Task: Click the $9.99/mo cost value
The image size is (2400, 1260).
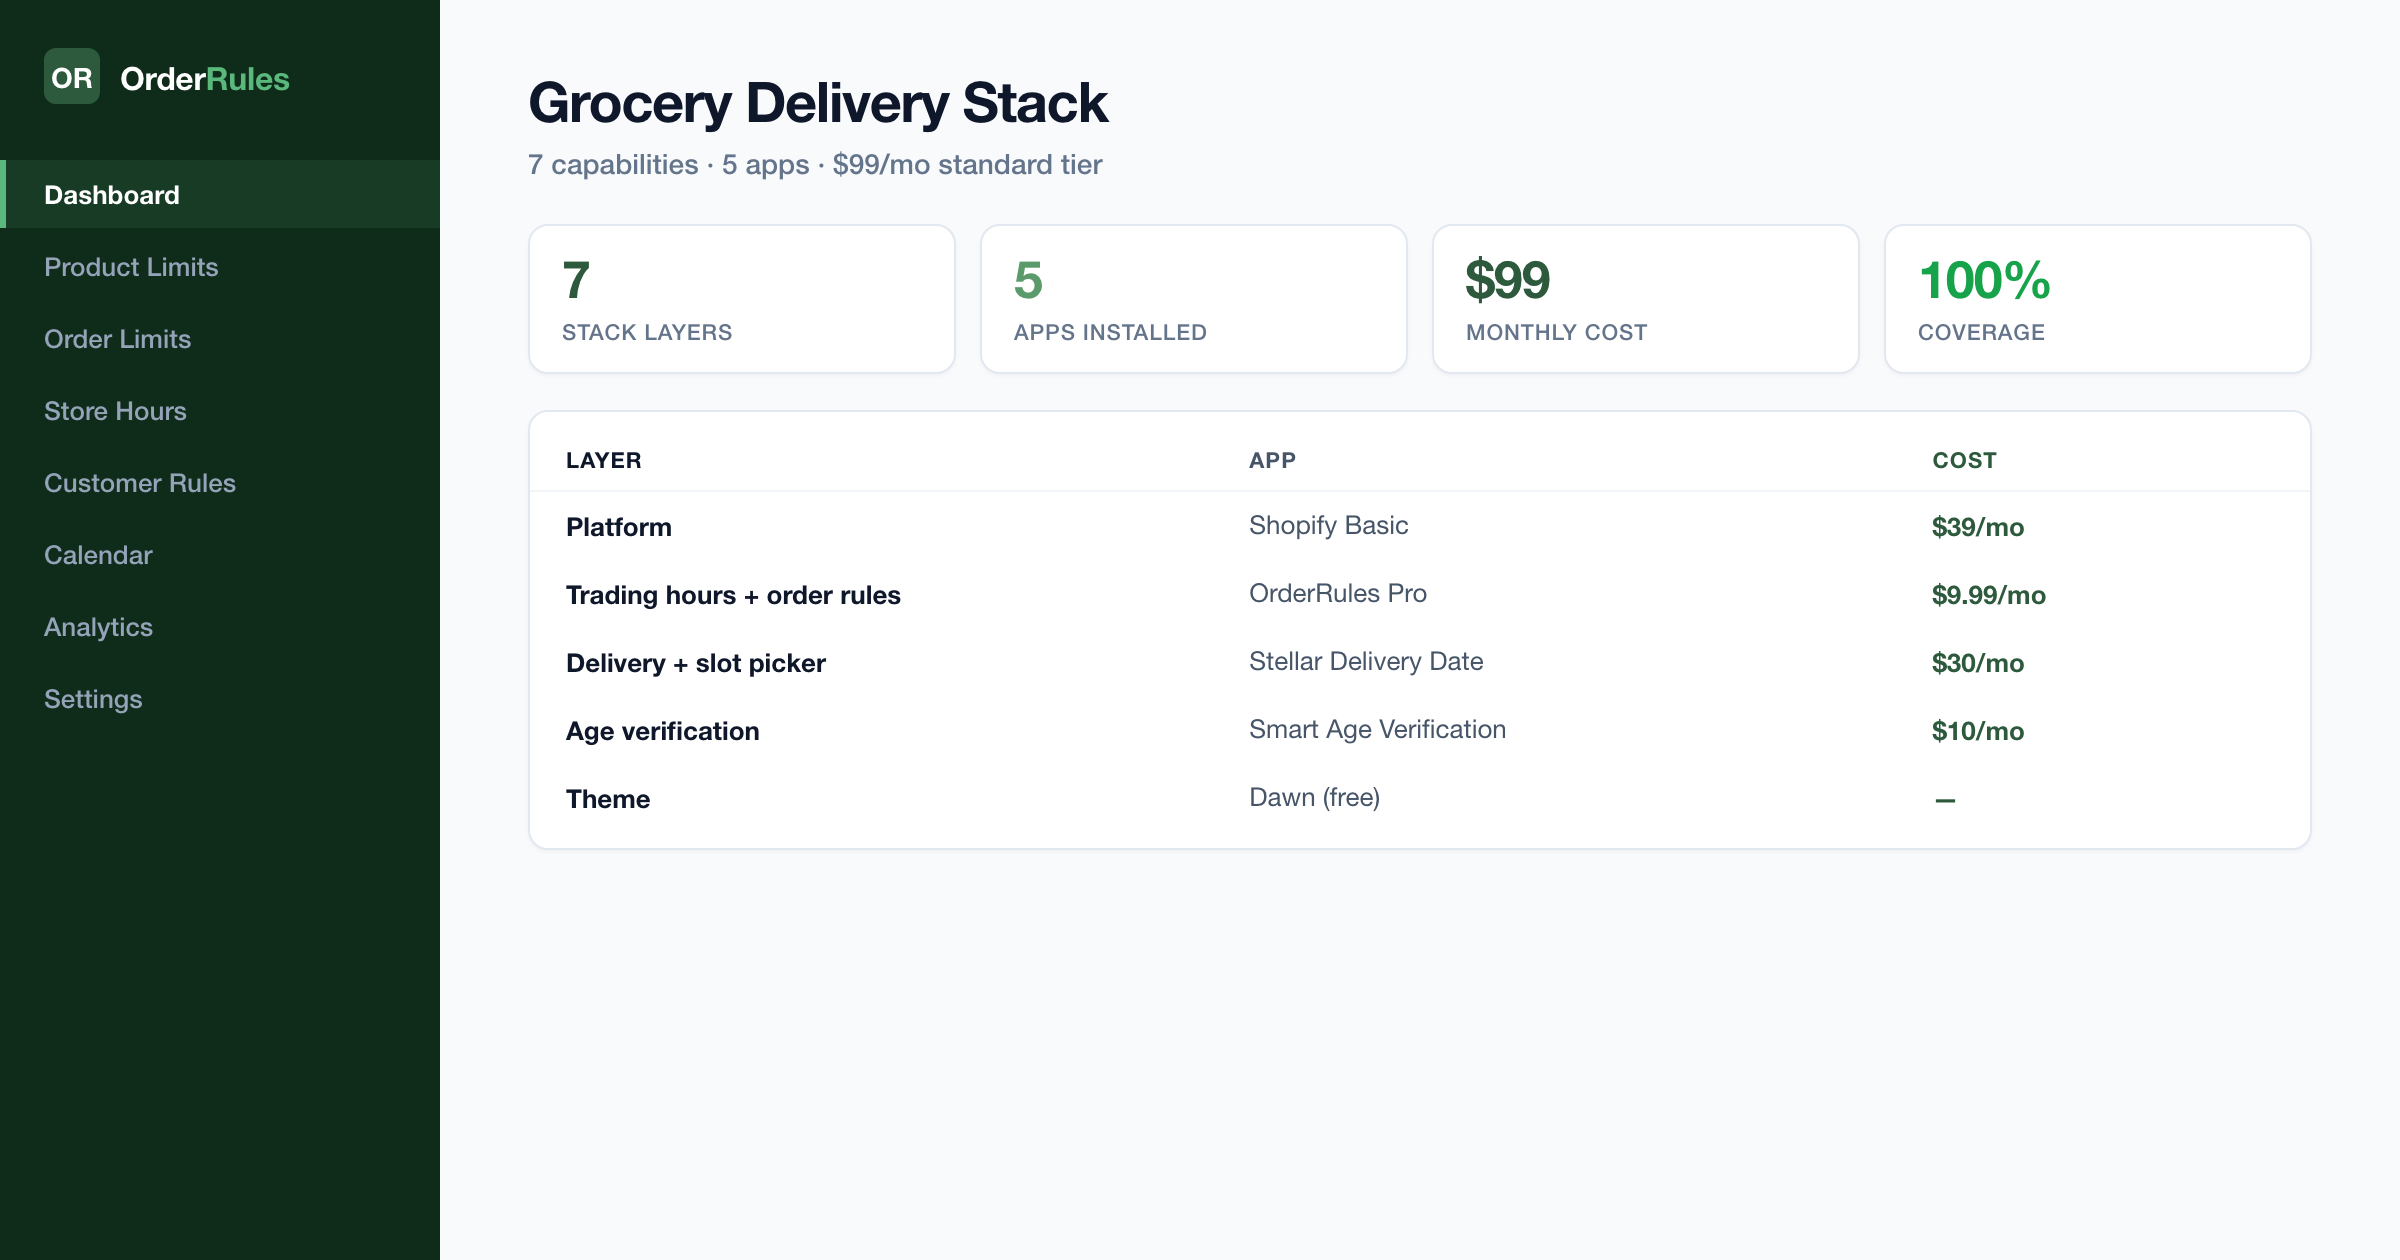Action: pyautogui.click(x=1989, y=595)
